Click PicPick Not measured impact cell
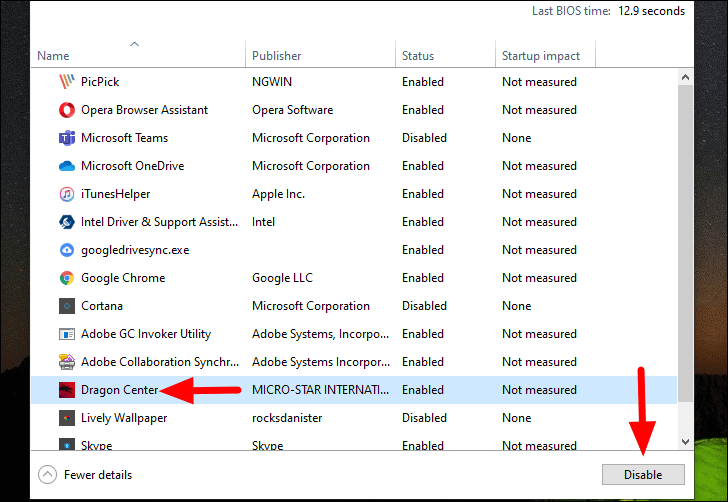 (540, 82)
